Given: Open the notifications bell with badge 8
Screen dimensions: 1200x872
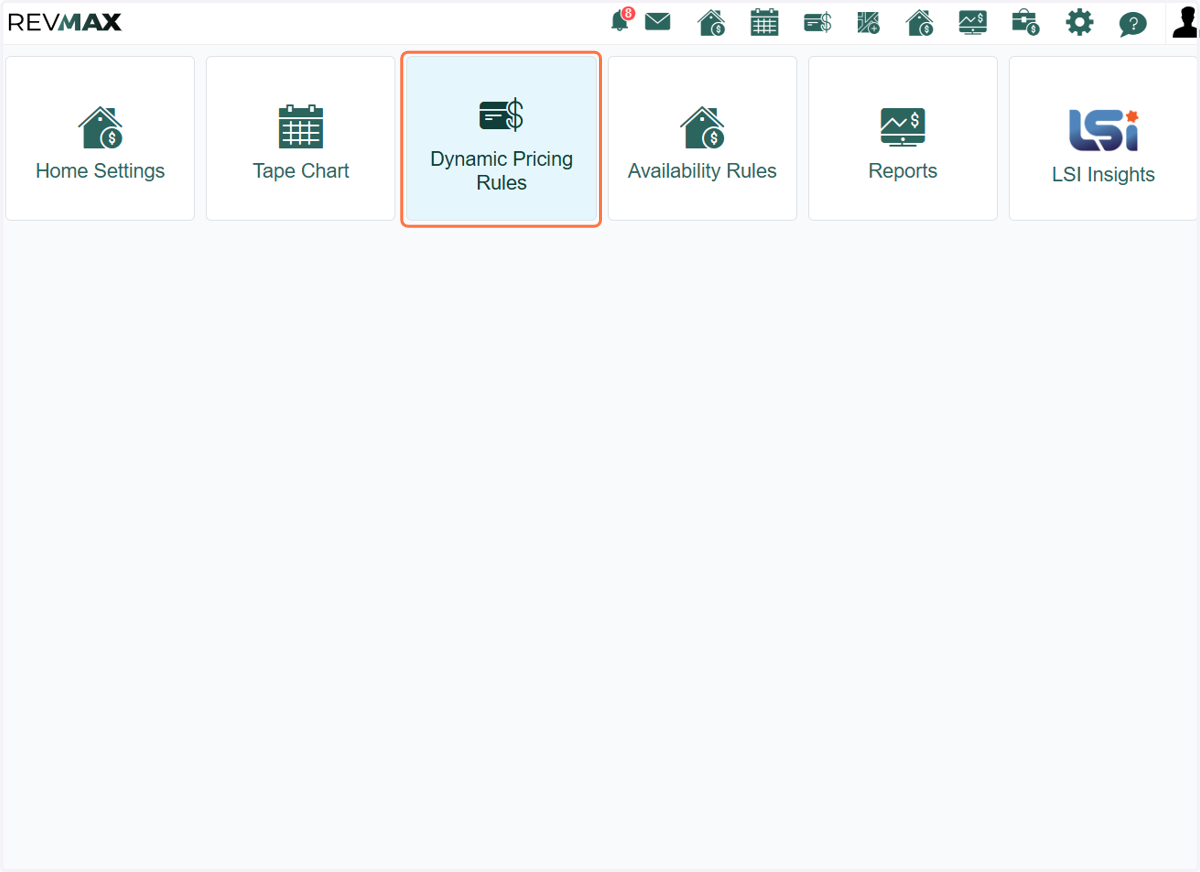Looking at the screenshot, I should [621, 21].
